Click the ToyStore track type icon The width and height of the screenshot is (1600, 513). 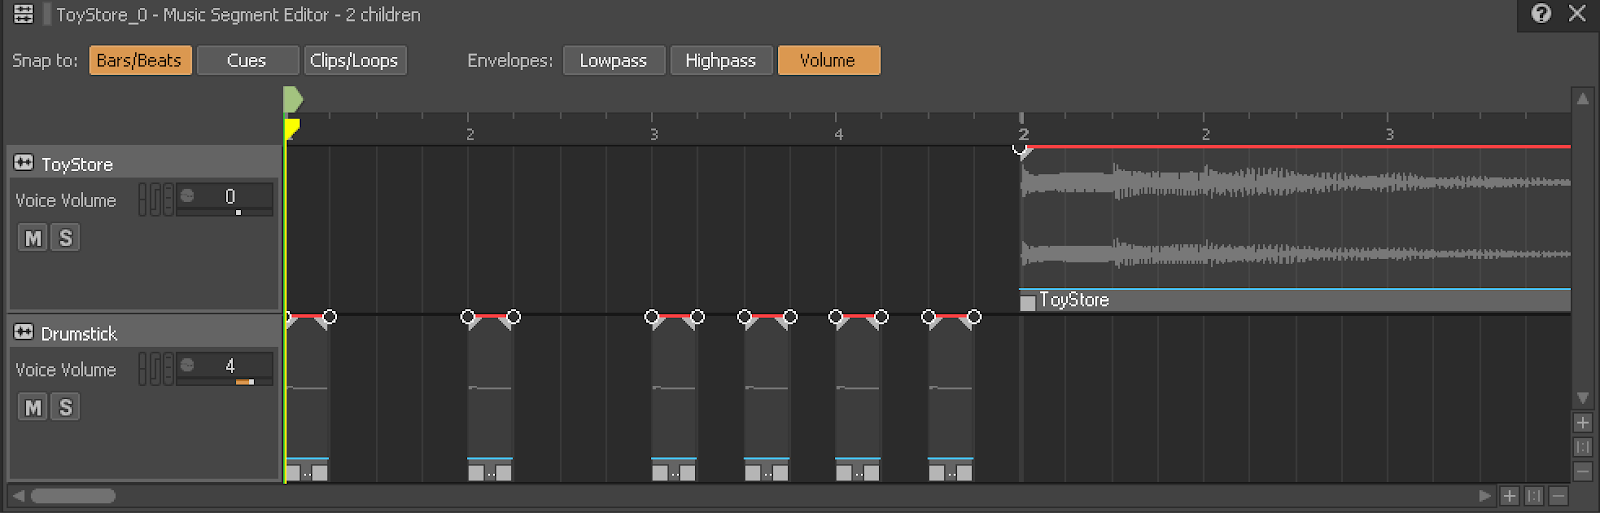23,162
